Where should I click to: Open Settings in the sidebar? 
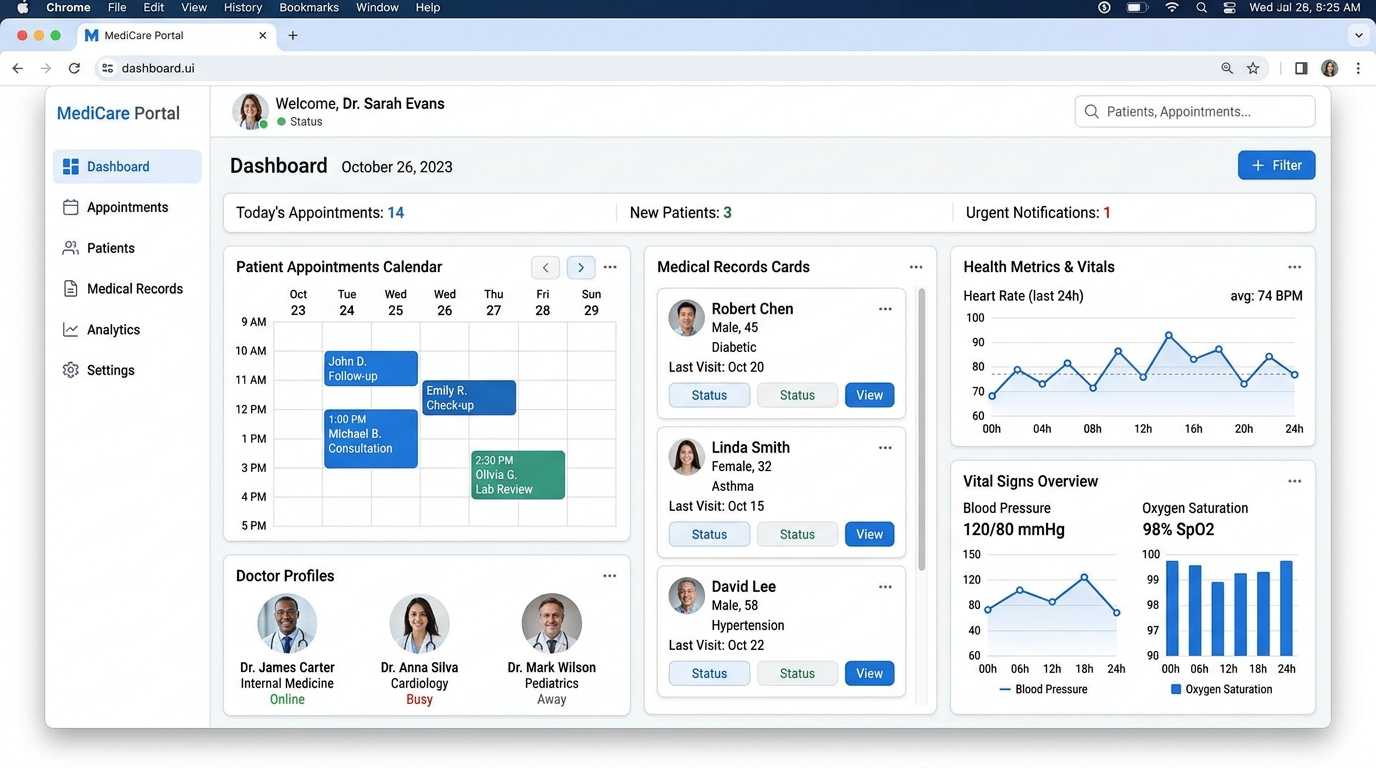[127, 370]
